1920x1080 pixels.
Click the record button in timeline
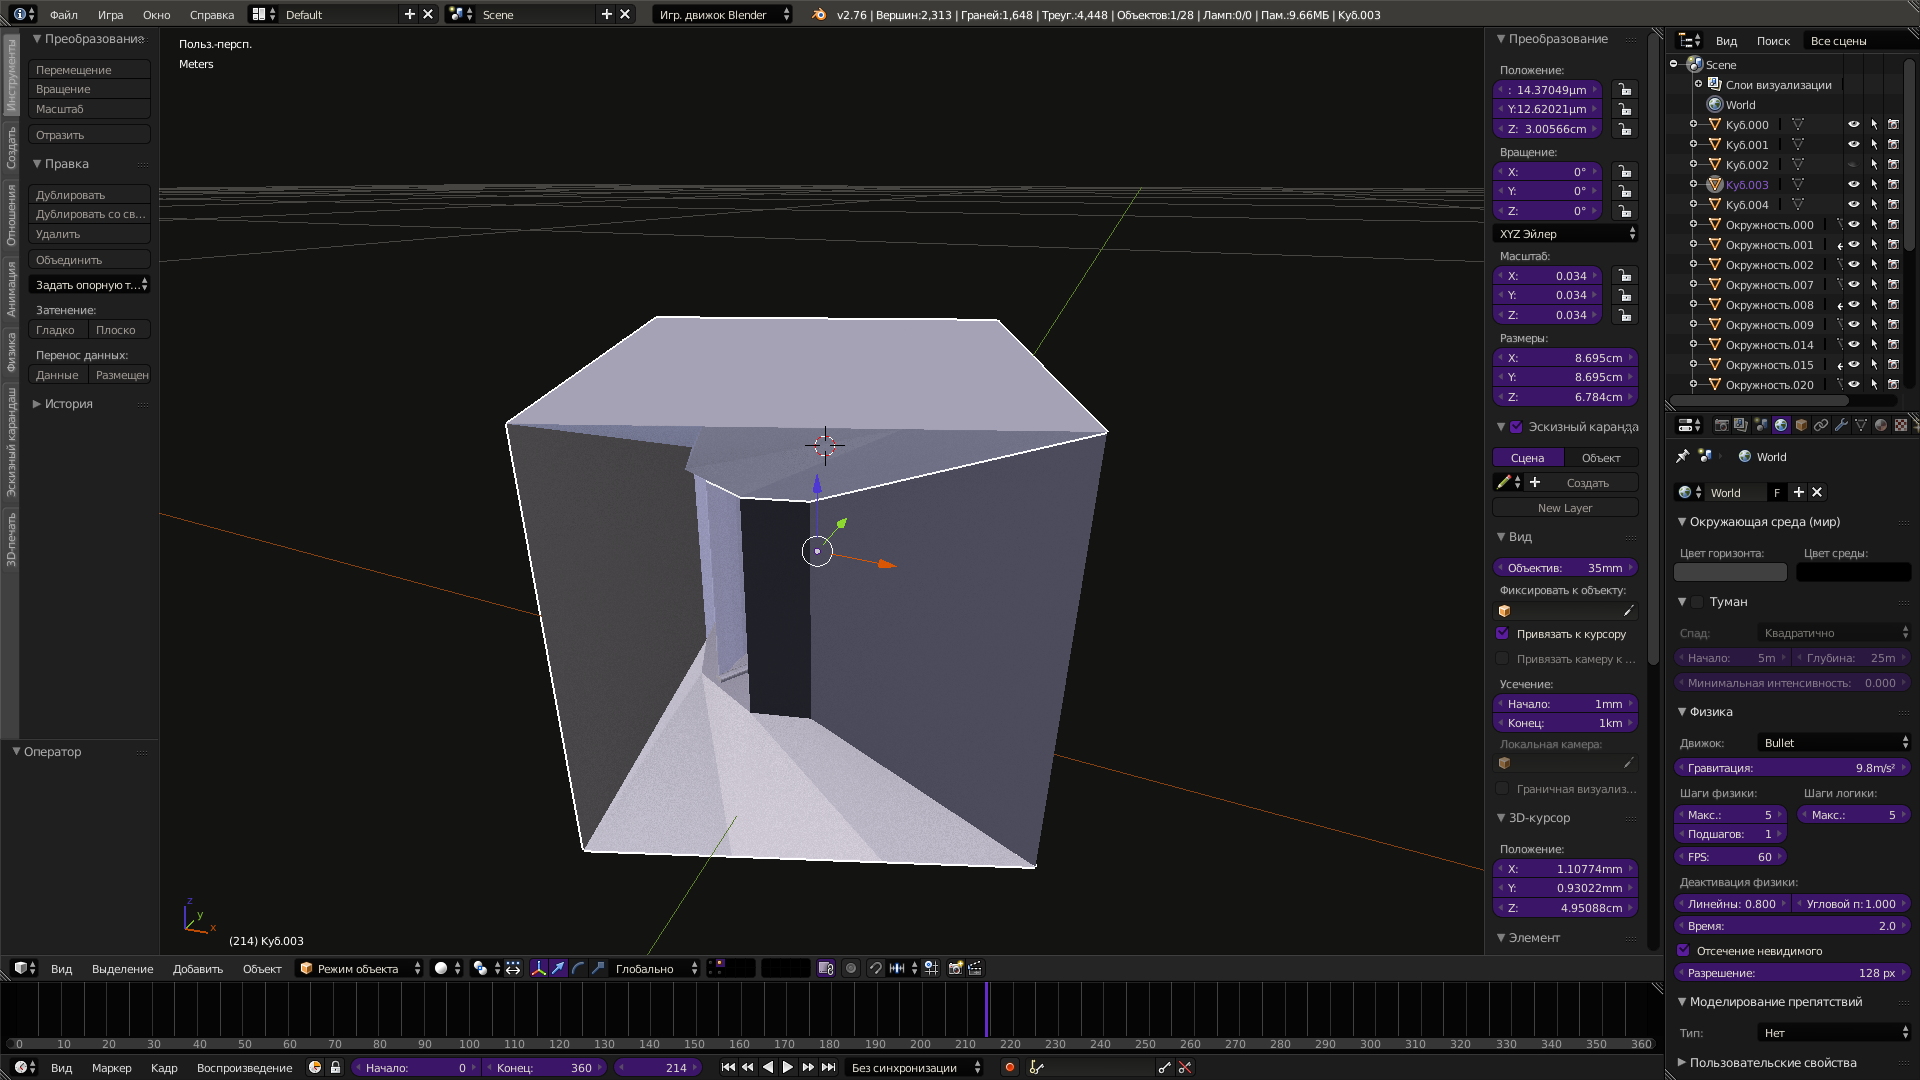click(x=1009, y=1067)
